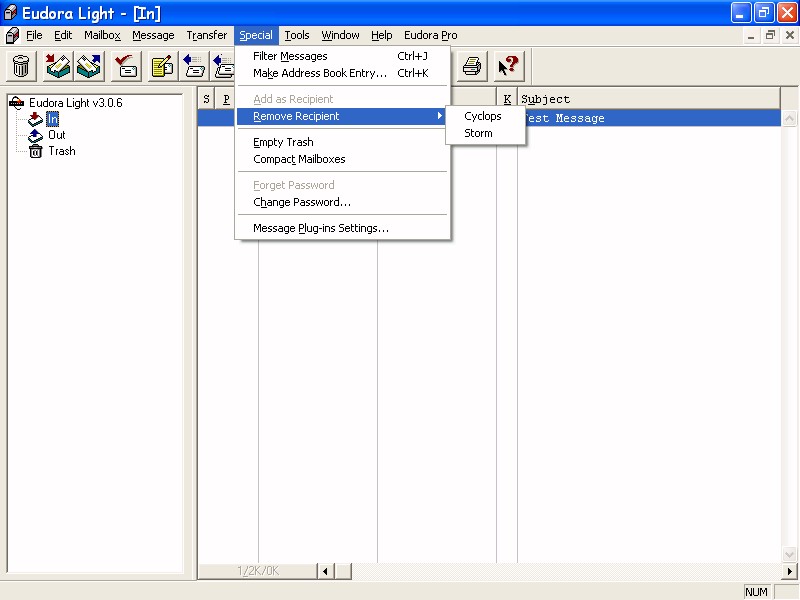Click the Reply toolbar icon
This screenshot has height=600, width=800.
click(x=194, y=66)
